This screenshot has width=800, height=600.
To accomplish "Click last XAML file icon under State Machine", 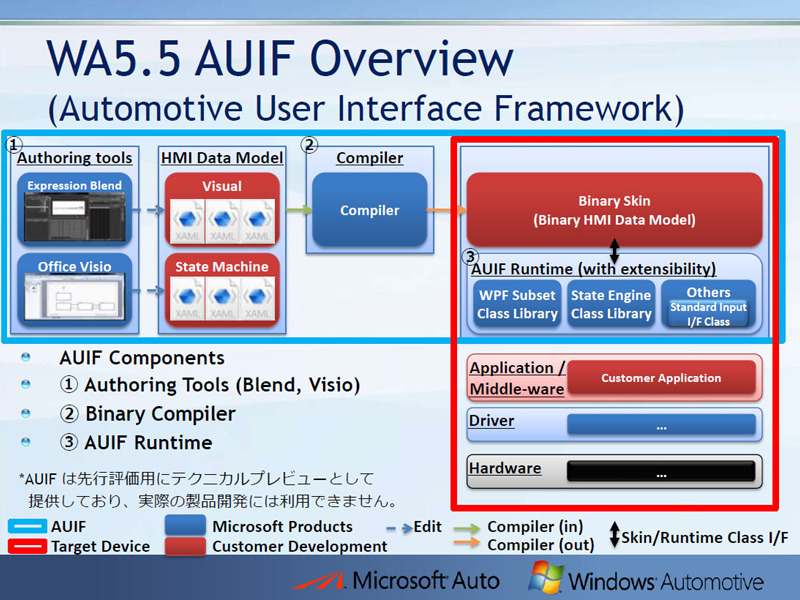I will click(257, 299).
